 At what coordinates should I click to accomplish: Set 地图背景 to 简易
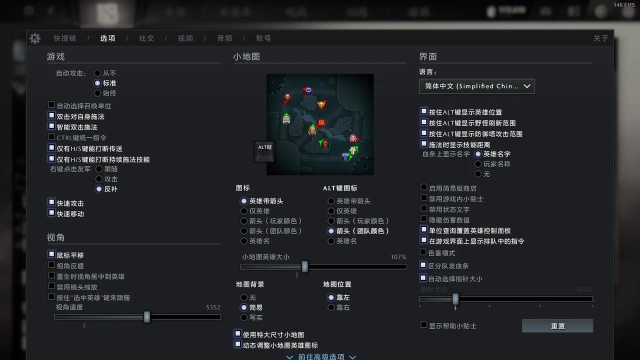pos(244,307)
